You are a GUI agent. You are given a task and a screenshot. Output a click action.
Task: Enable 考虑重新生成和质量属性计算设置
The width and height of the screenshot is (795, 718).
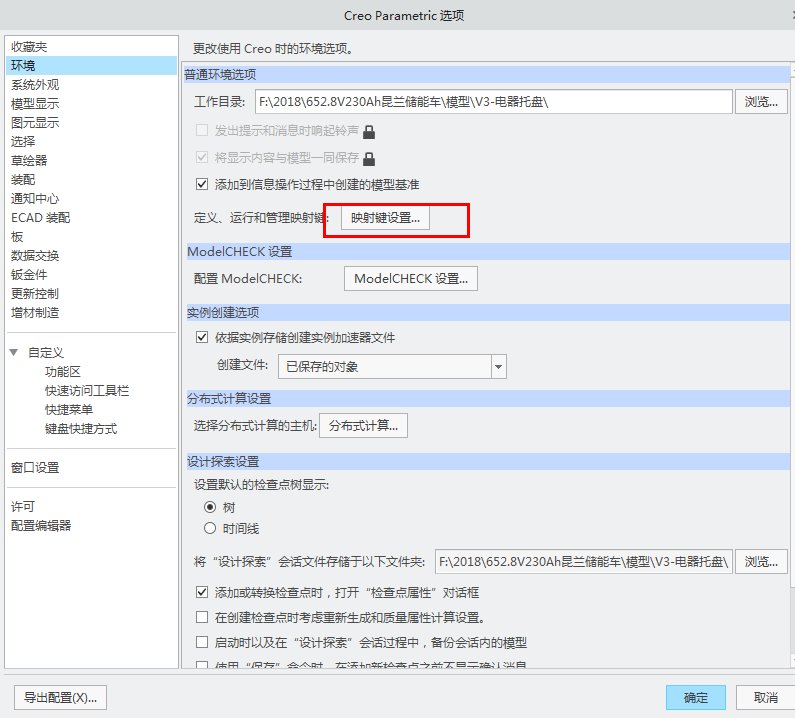(x=202, y=617)
